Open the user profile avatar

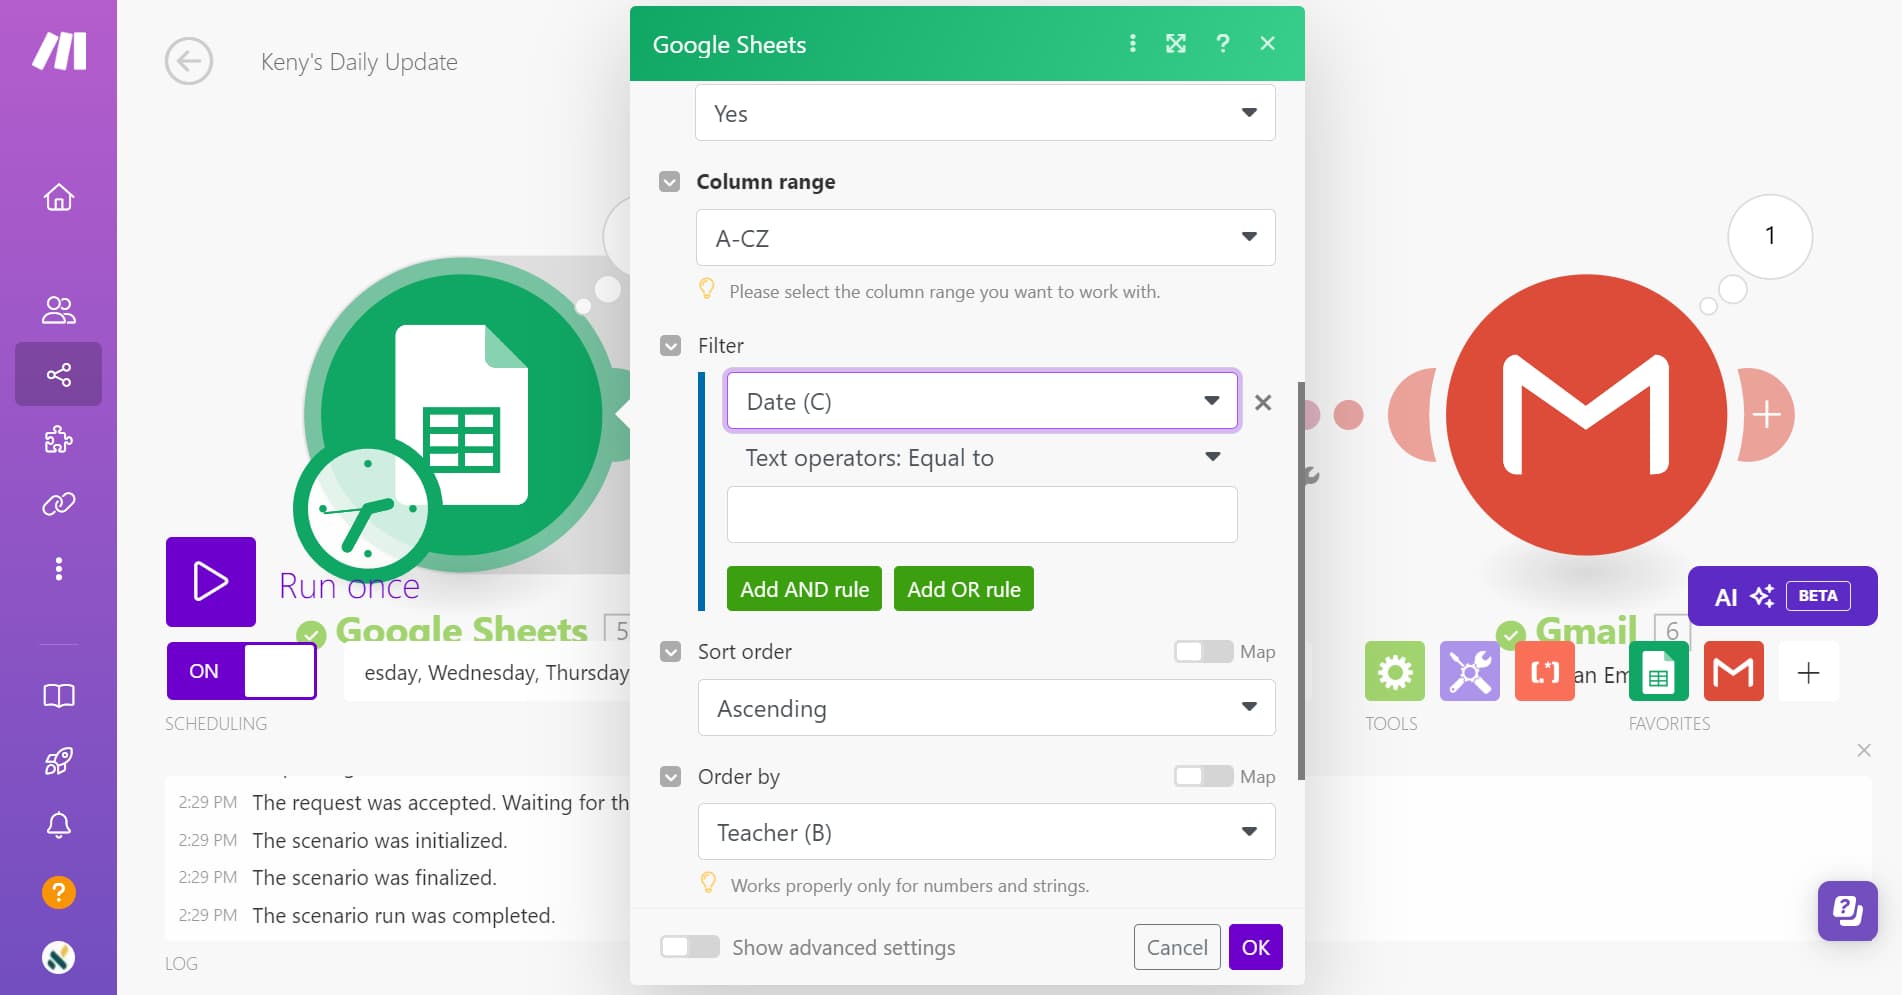pos(59,957)
